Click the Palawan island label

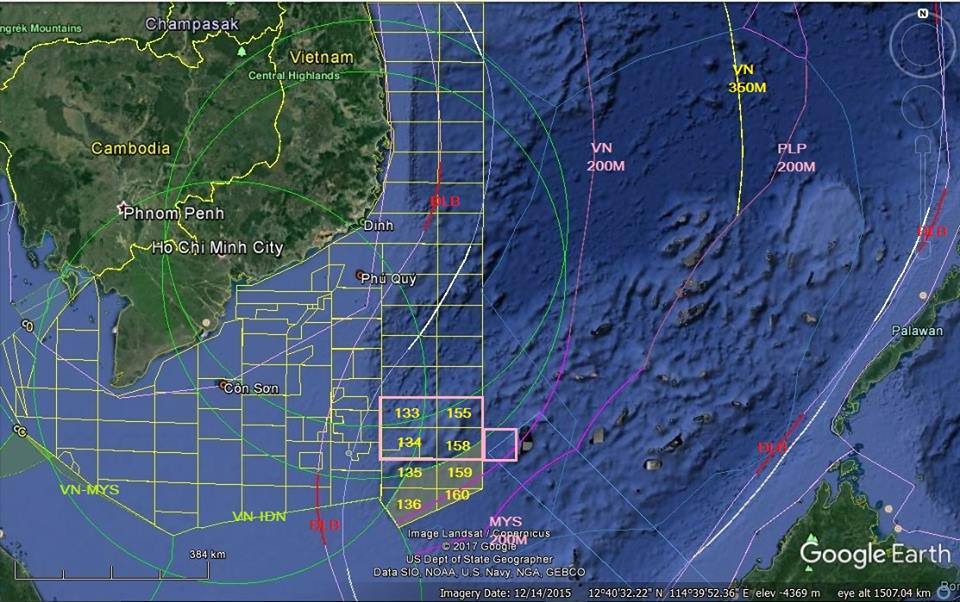coord(917,331)
